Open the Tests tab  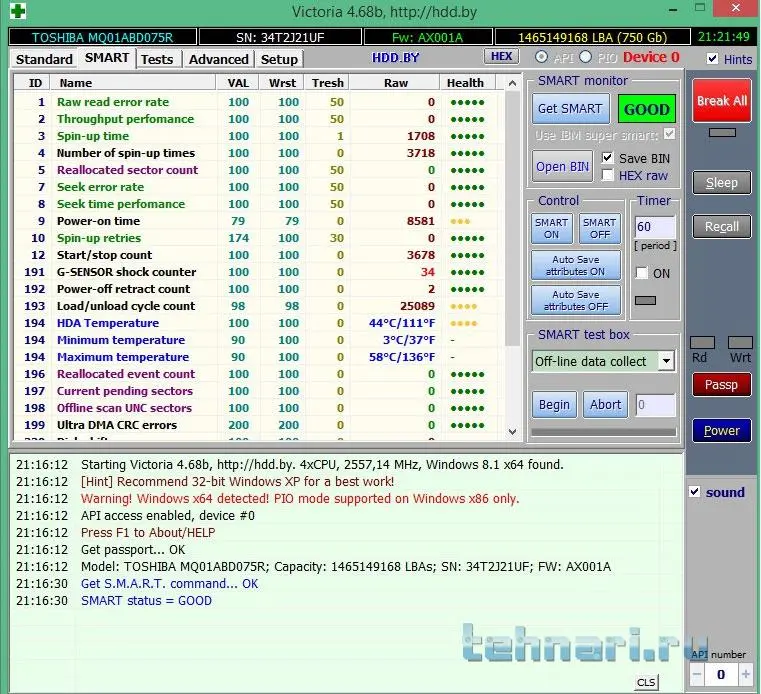click(157, 59)
